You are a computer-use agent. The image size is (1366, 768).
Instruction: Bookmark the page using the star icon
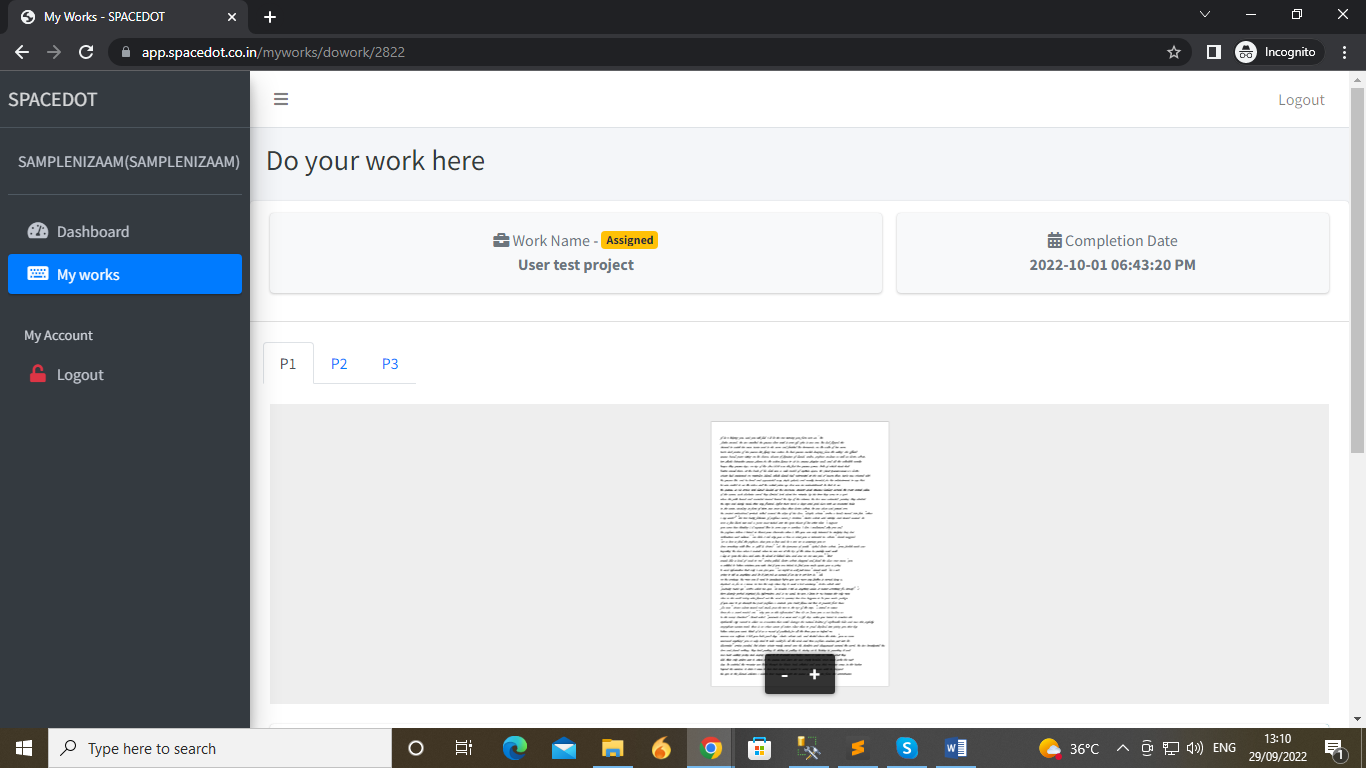click(x=1173, y=51)
